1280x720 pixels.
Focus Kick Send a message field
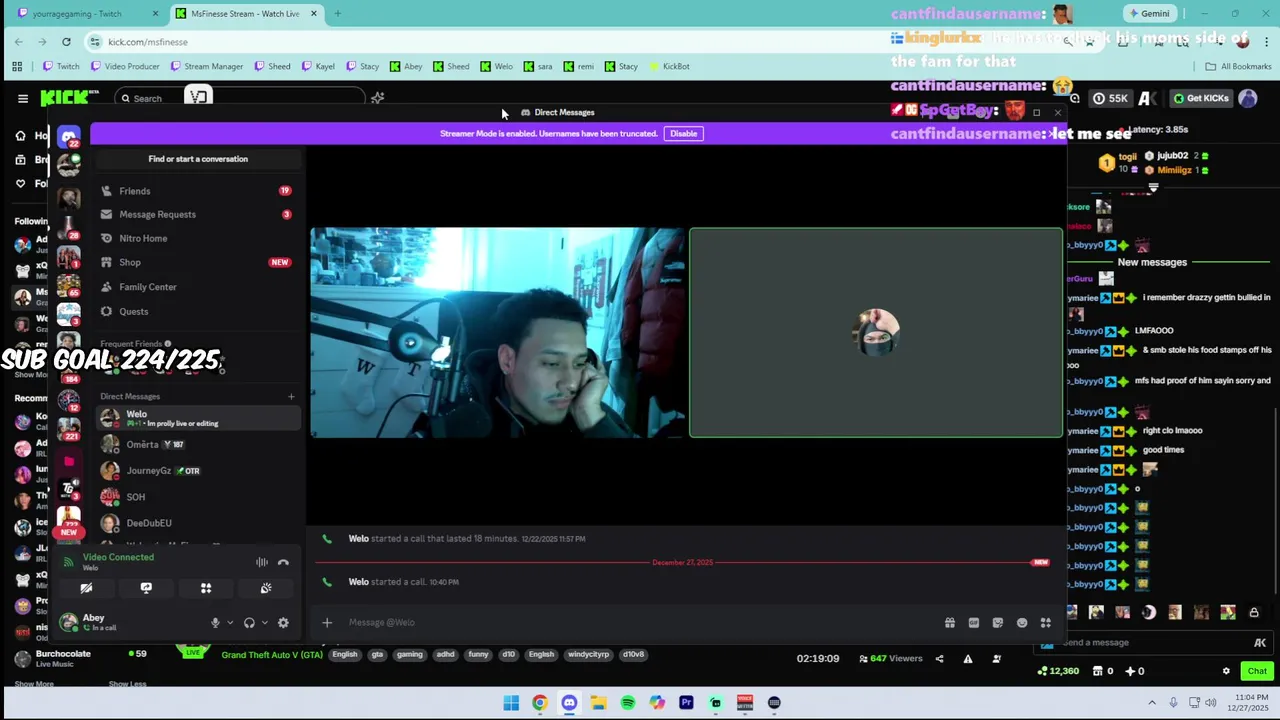coord(1155,643)
